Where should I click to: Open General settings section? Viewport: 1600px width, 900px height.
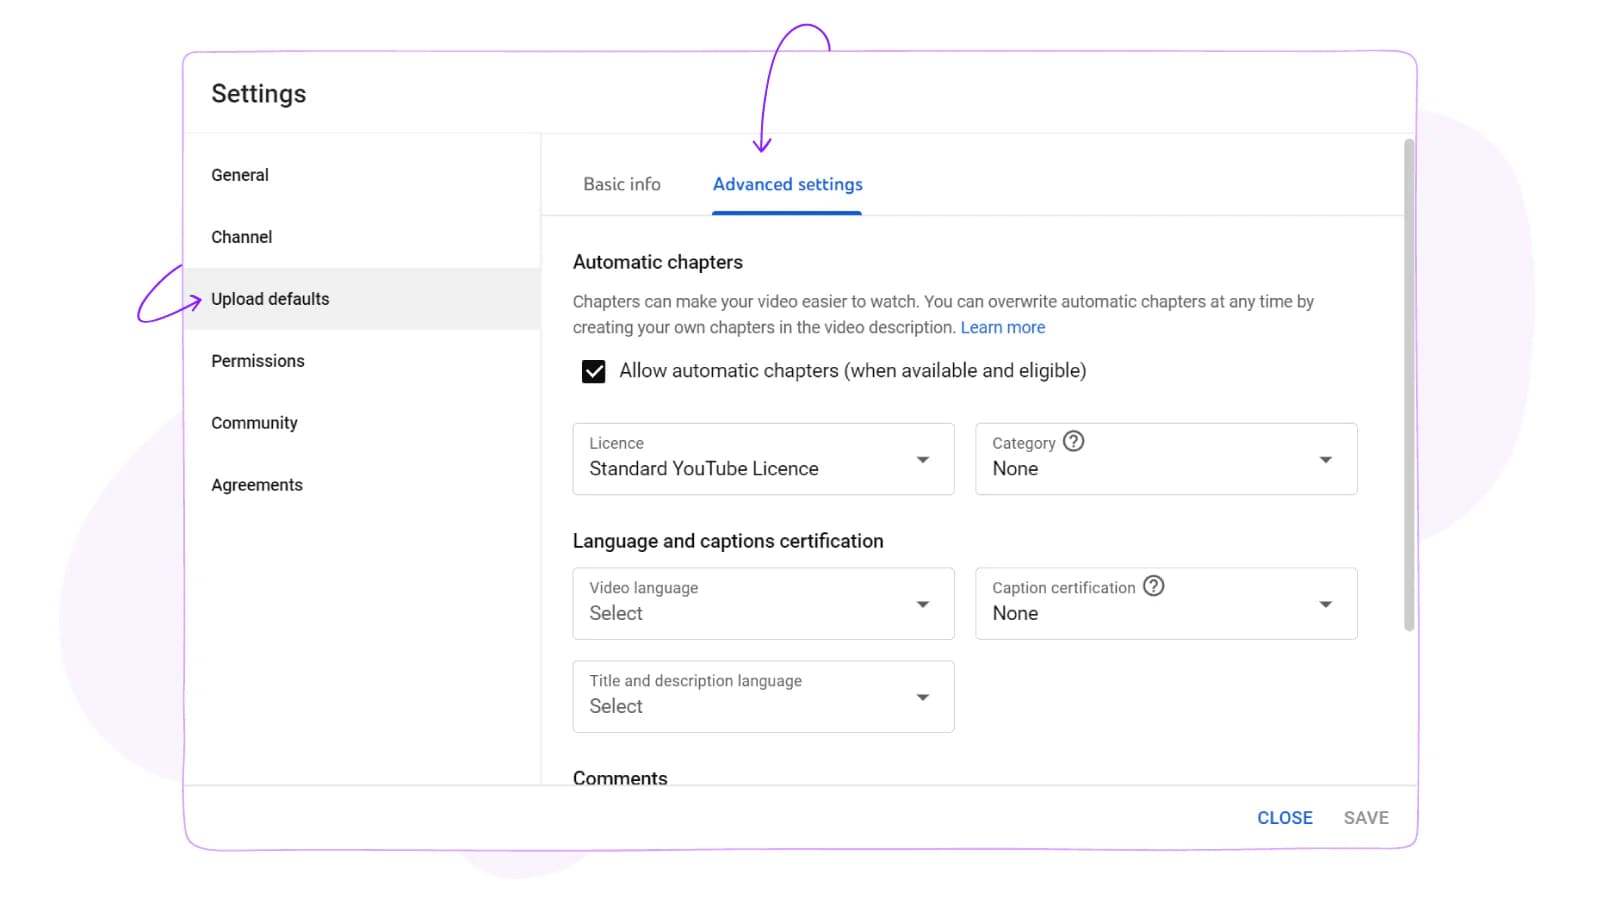[362, 175]
